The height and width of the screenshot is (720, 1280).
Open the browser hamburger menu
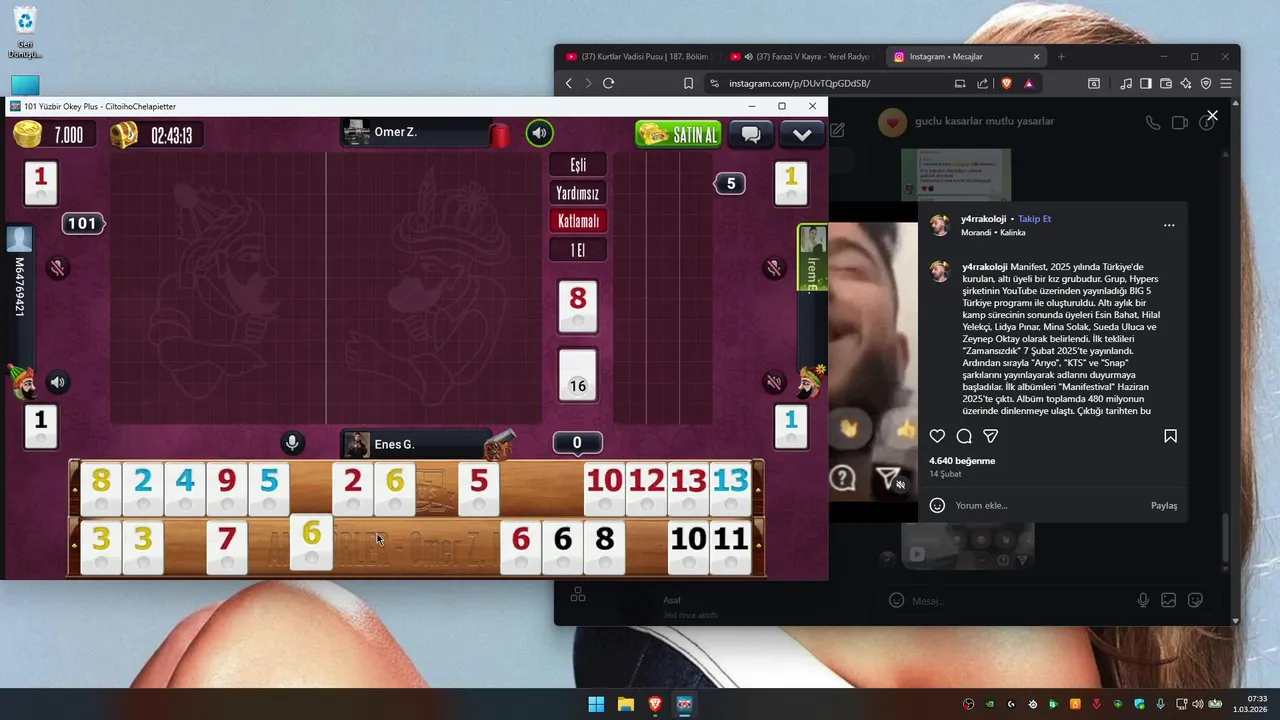pyautogui.click(x=1226, y=83)
